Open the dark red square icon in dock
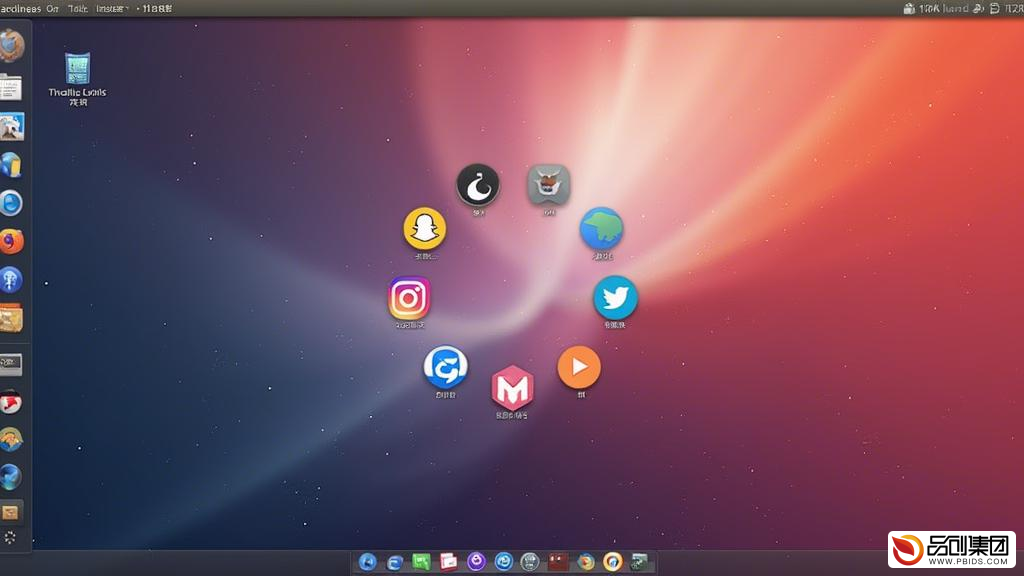Viewport: 1024px width, 576px height. 558,562
